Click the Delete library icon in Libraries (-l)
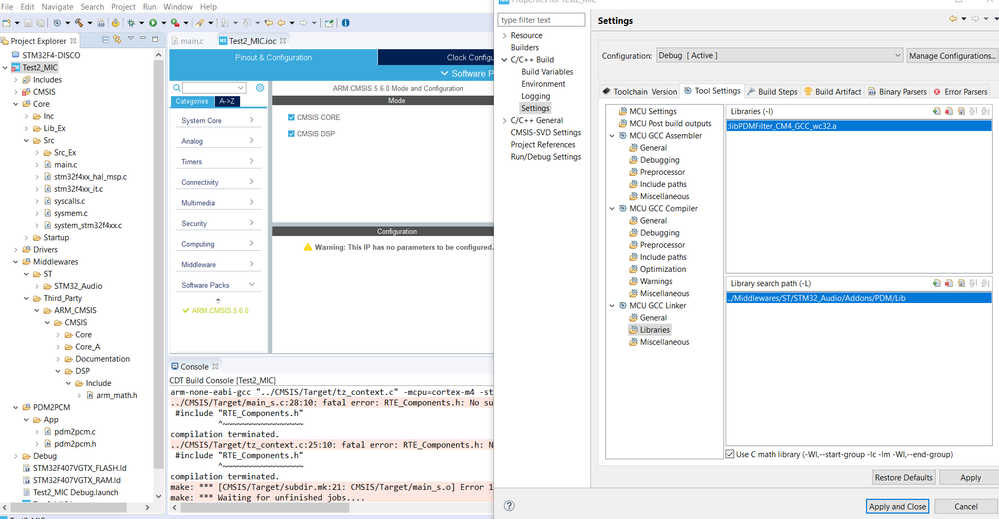 pos(949,111)
